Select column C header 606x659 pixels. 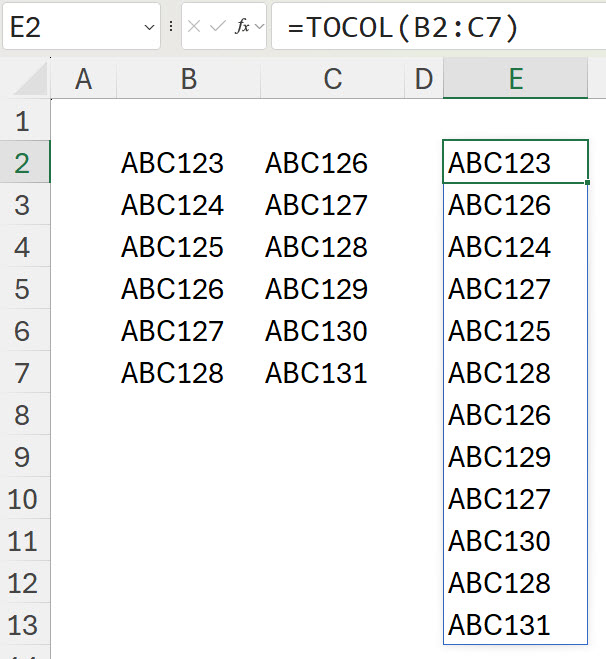click(x=333, y=79)
